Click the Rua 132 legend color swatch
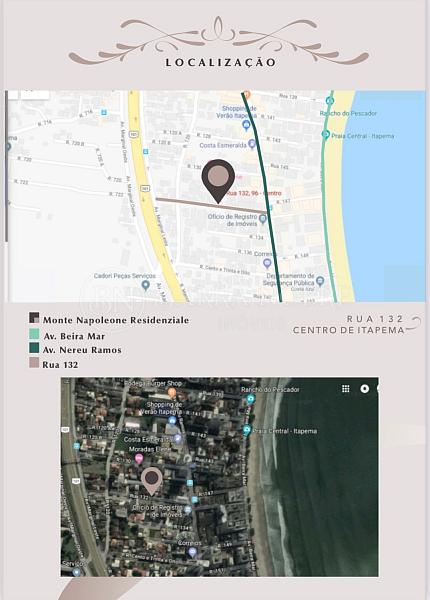 pos(34,363)
